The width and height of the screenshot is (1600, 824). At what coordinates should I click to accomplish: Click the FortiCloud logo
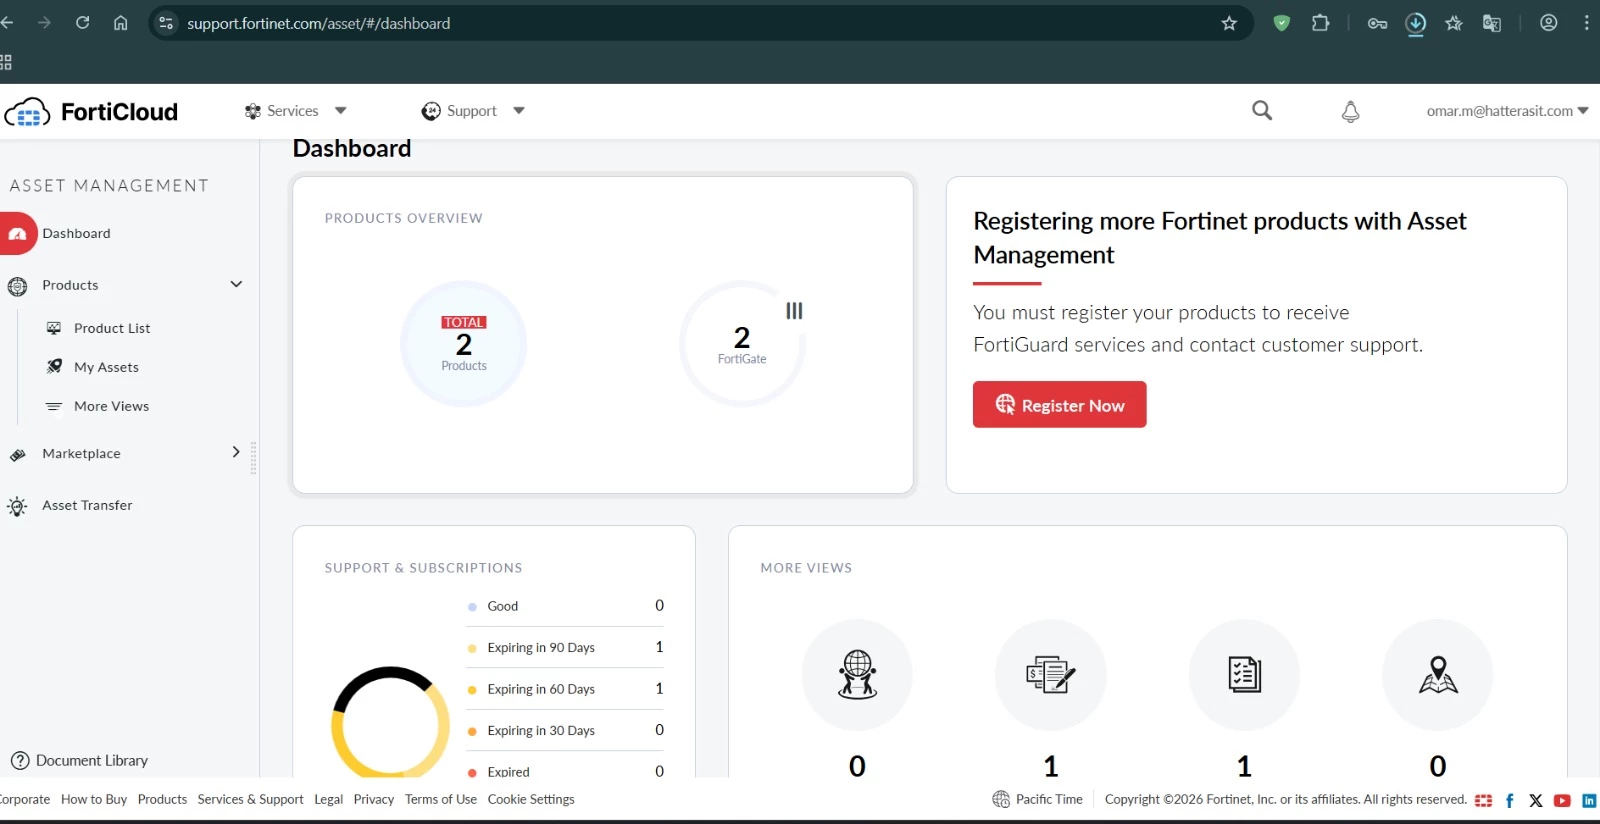pyautogui.click(x=91, y=112)
